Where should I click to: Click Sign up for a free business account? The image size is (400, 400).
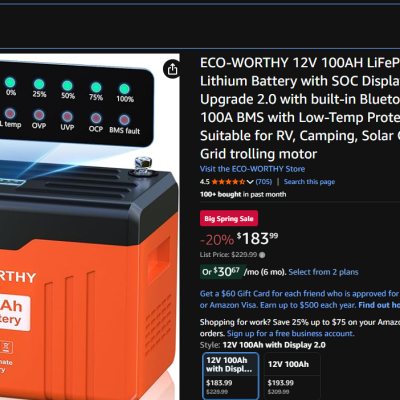pos(290,334)
